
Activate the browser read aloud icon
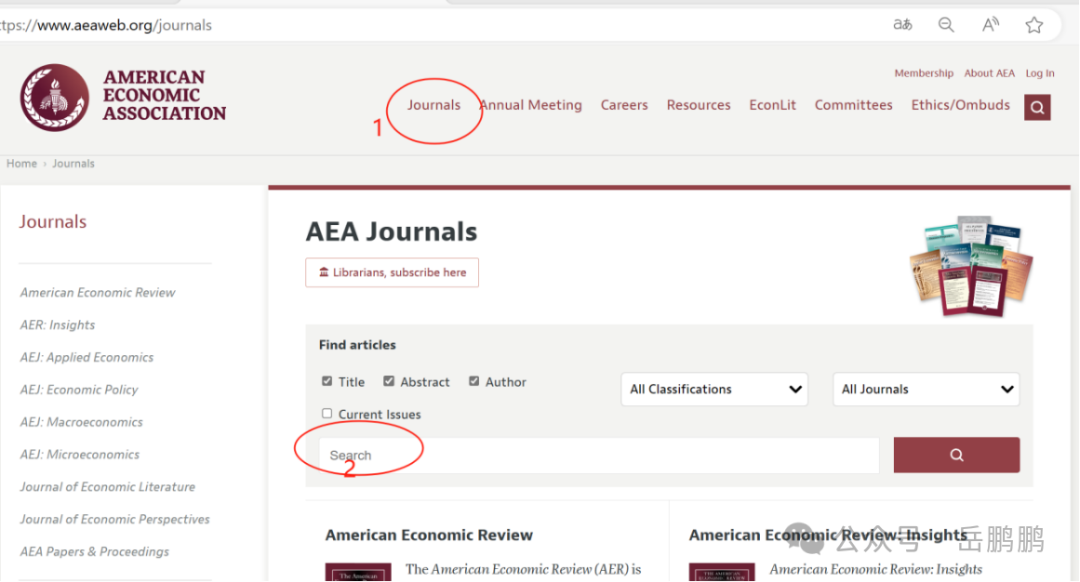click(990, 25)
